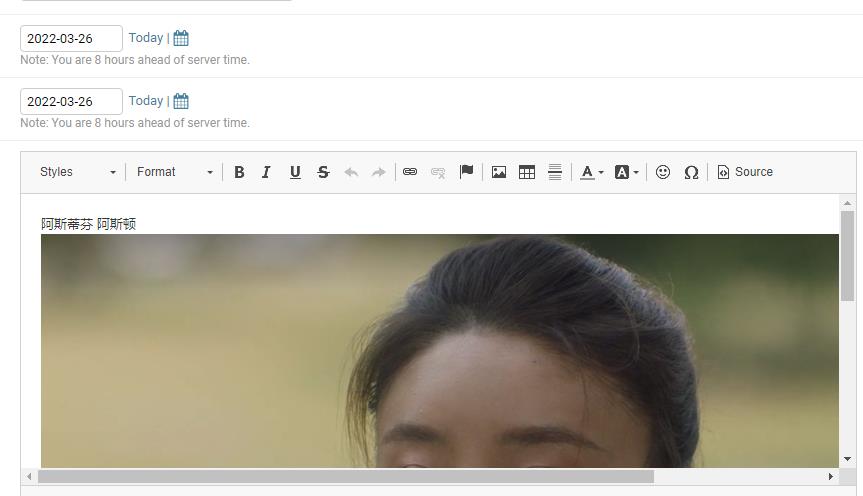Insert a table into the editor
Image resolution: width=863 pixels, height=496 pixels.
point(527,172)
